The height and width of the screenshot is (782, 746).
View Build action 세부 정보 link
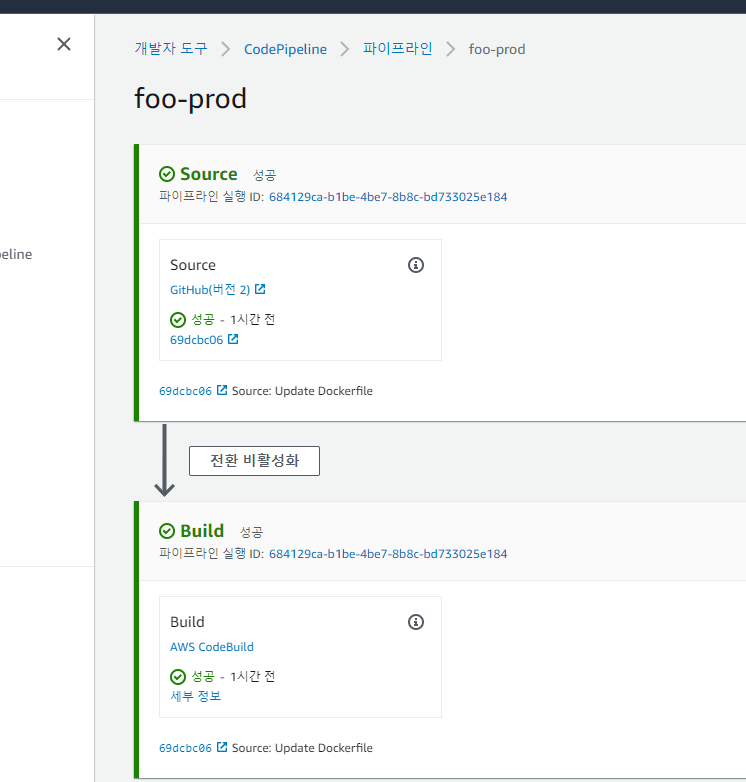195,696
